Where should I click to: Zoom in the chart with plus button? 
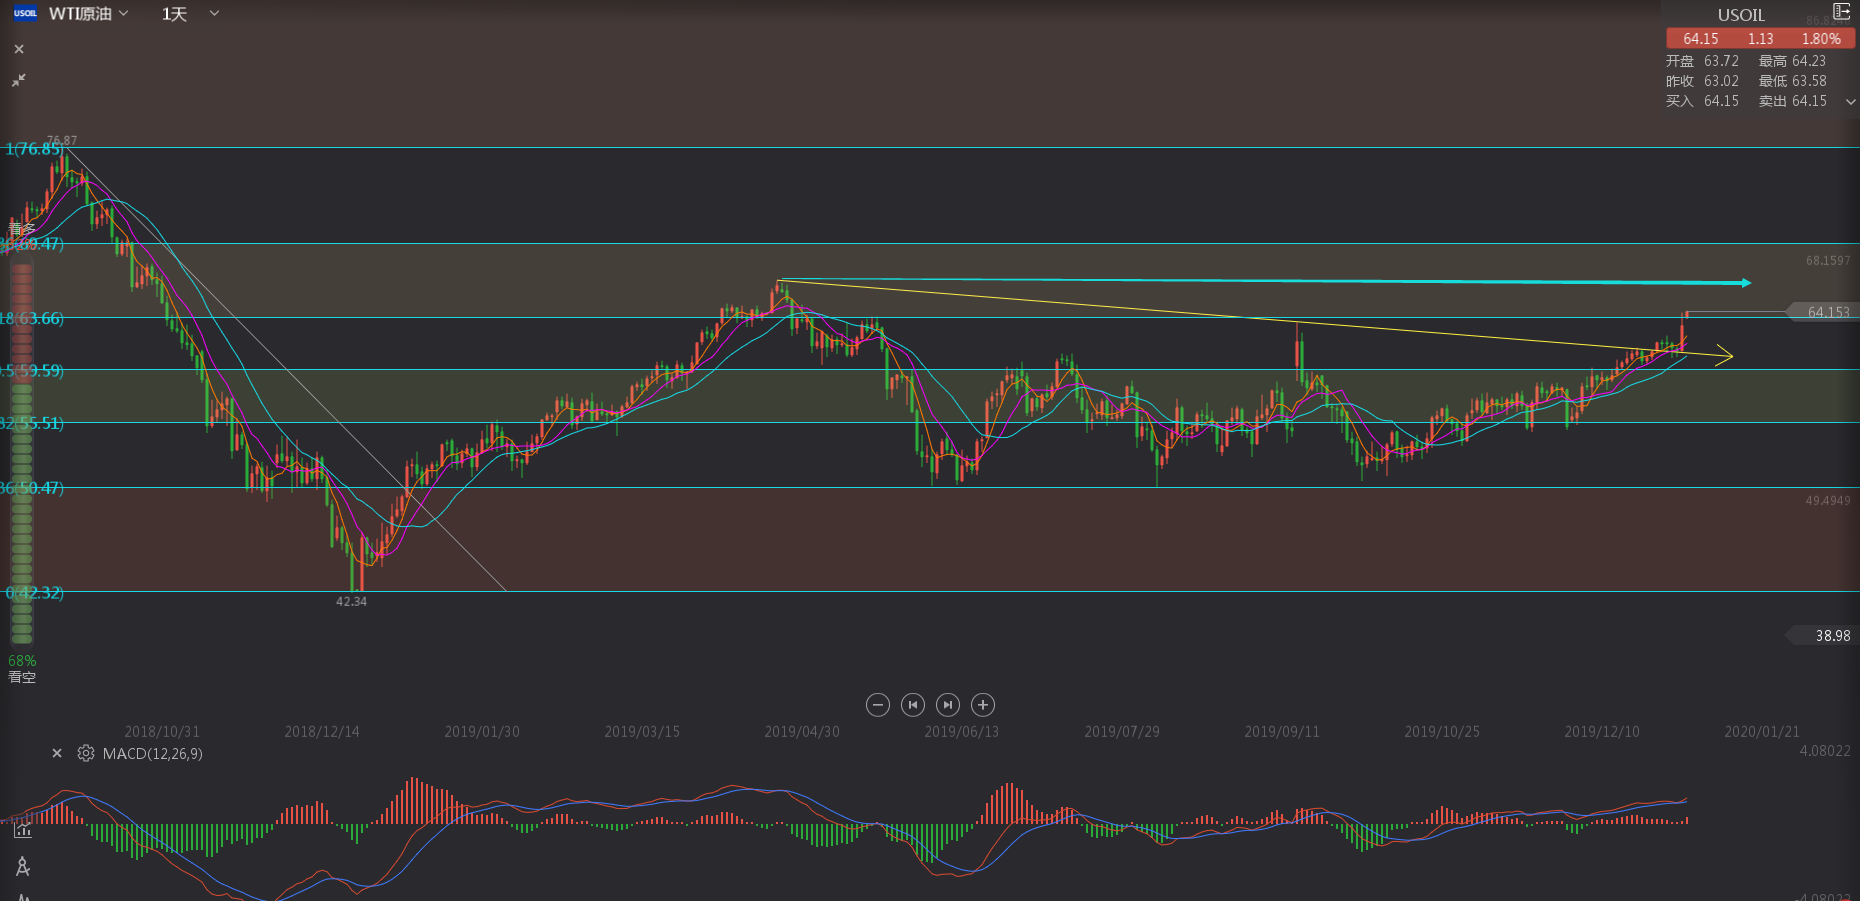[x=983, y=705]
